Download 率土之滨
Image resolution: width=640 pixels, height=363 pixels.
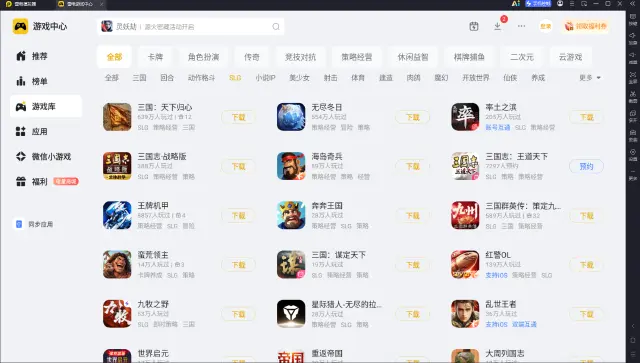tap(587, 117)
